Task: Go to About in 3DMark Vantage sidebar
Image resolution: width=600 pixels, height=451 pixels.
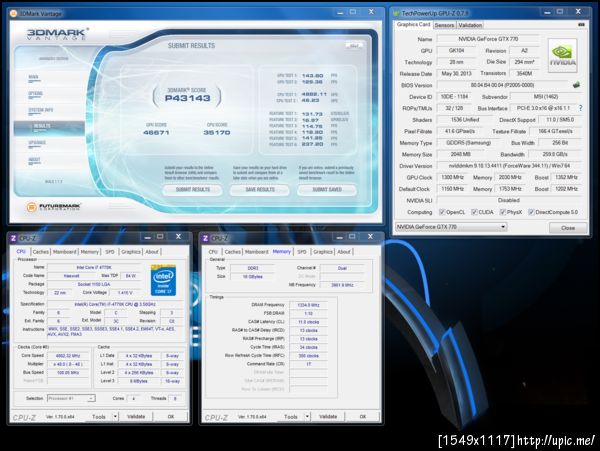Action: click(34, 160)
